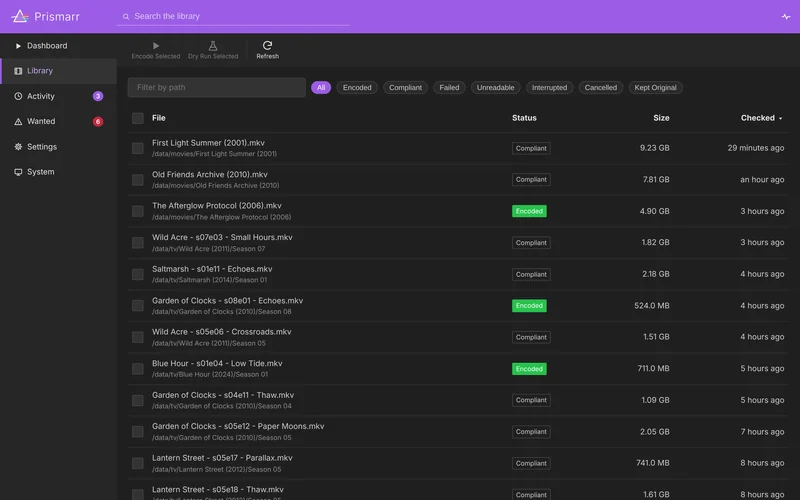Click the Encode Selected play icon
The height and width of the screenshot is (500, 800).
click(156, 46)
